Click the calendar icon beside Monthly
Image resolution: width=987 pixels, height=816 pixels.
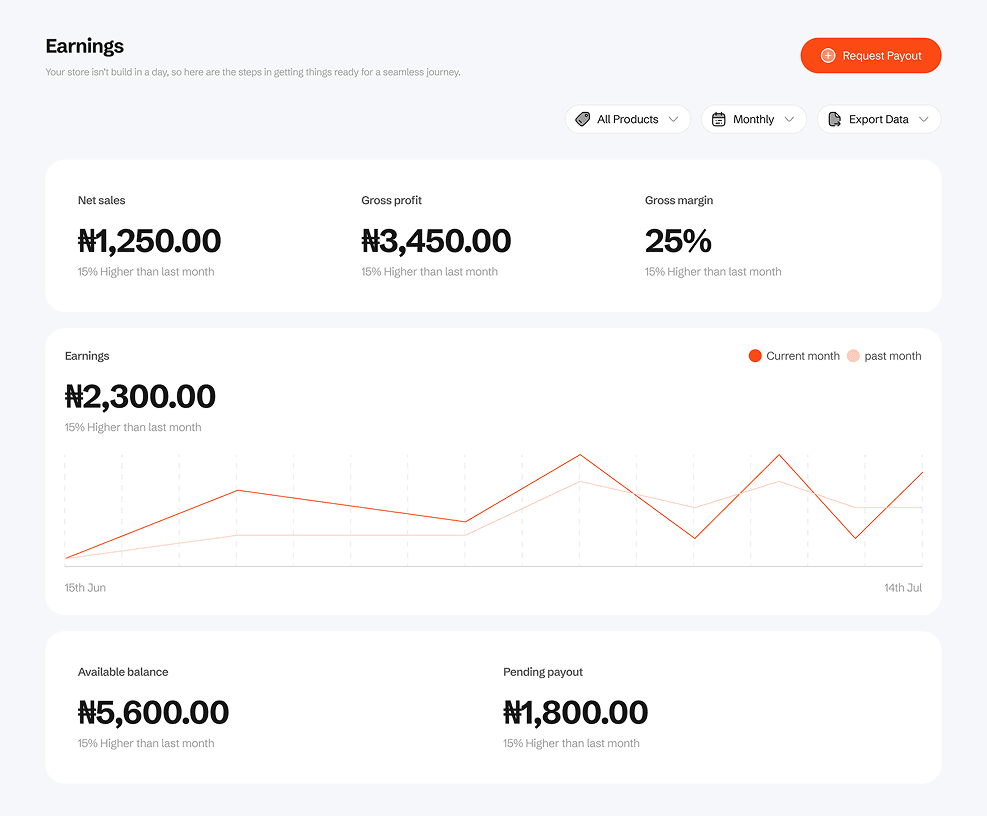click(718, 119)
